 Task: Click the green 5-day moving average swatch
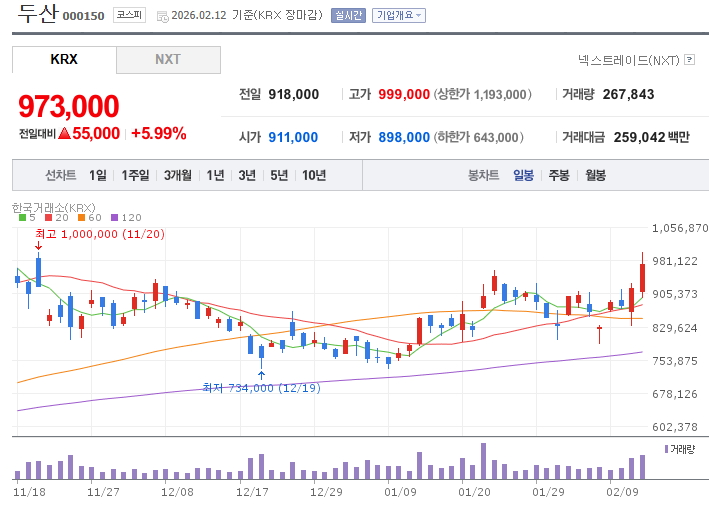click(23, 217)
